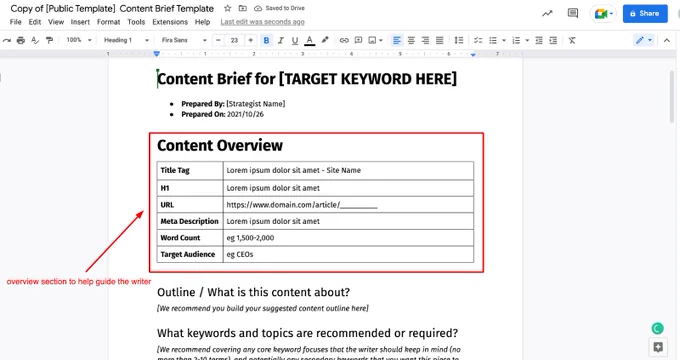Expand bulleted list options arrow

[x=504, y=40]
